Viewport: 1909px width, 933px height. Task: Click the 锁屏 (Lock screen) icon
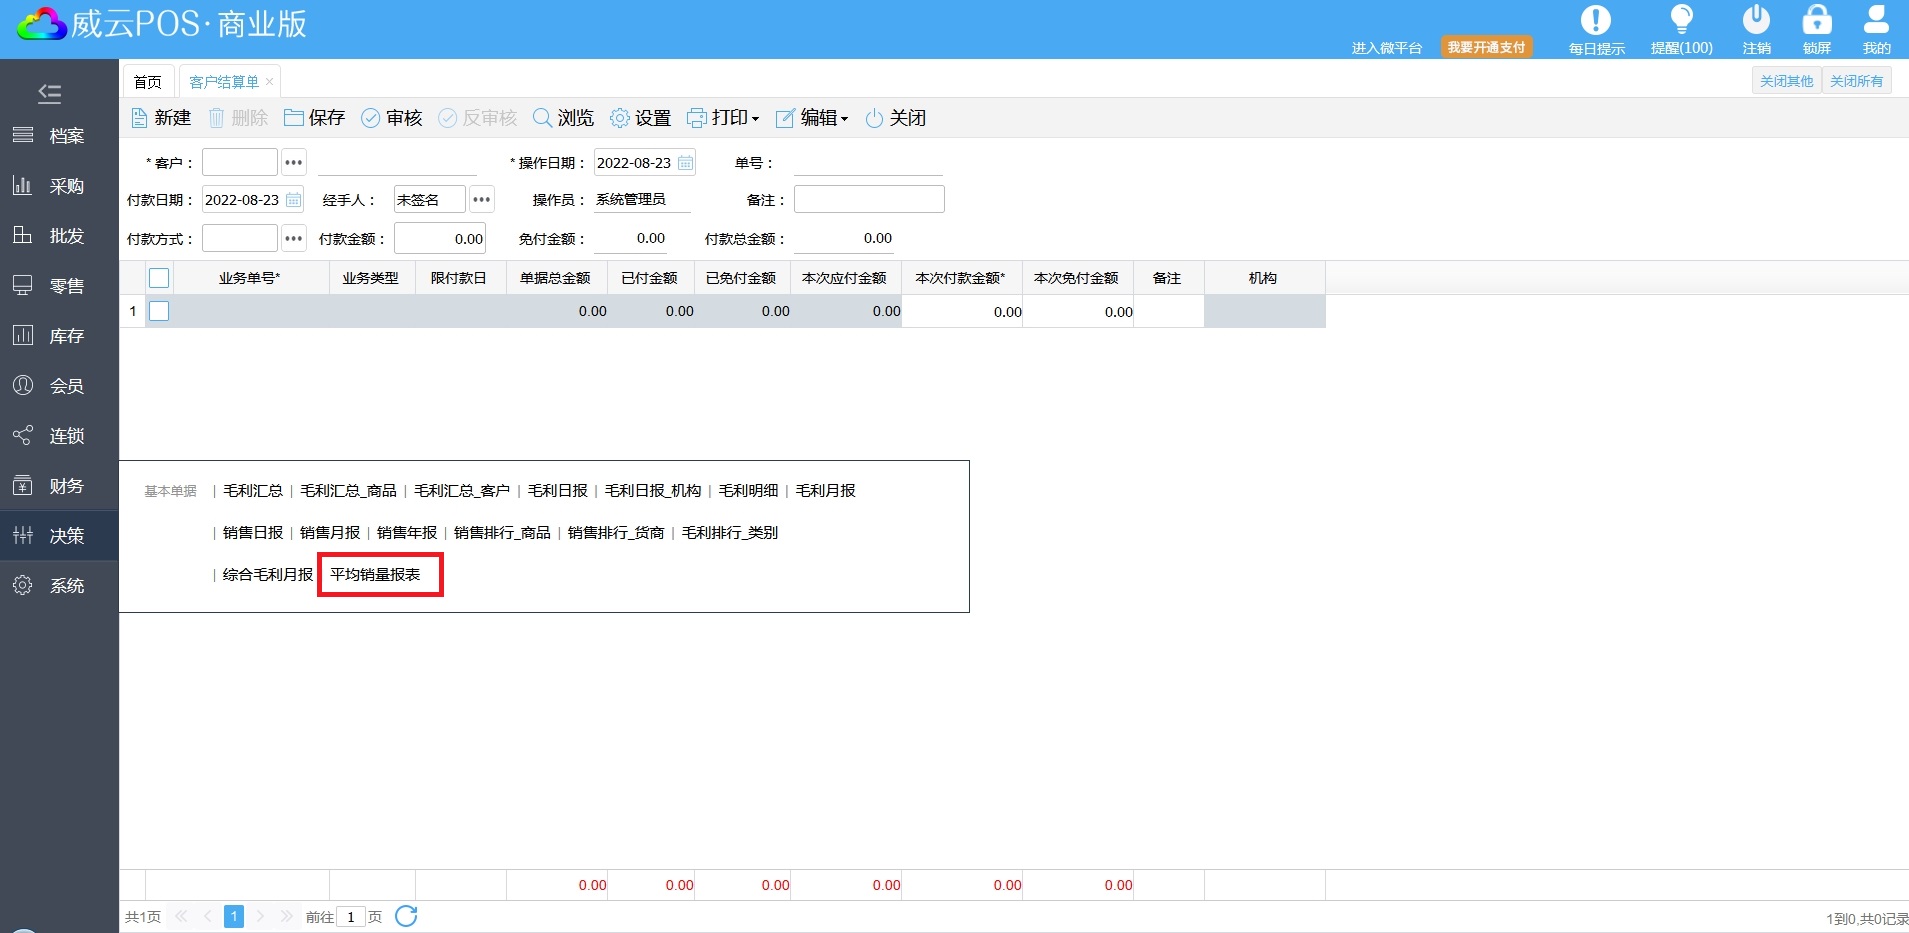(x=1816, y=21)
